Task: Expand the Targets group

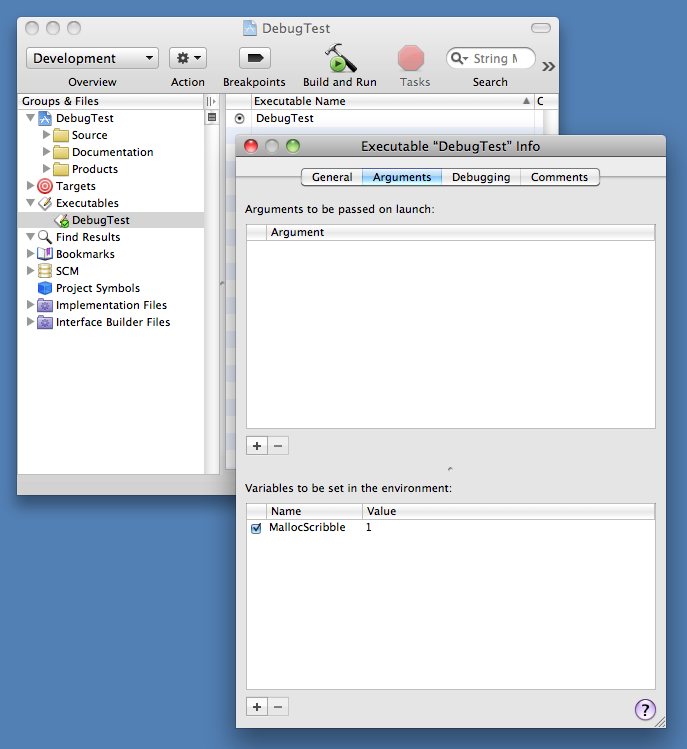Action: pos(30,186)
